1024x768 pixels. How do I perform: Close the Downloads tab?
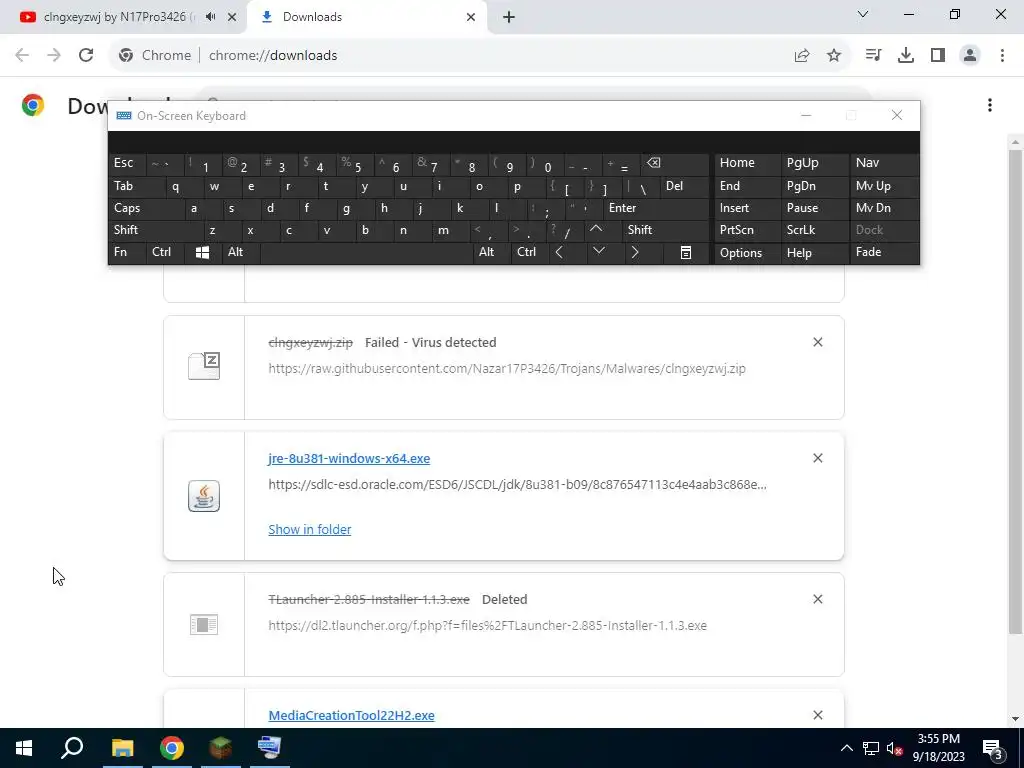pyautogui.click(x=471, y=17)
